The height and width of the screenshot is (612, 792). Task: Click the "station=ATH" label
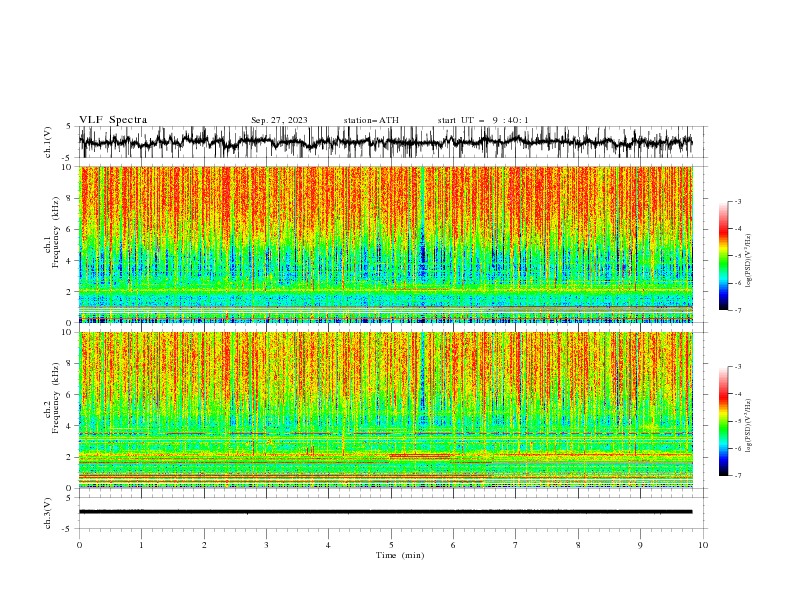[x=371, y=120]
